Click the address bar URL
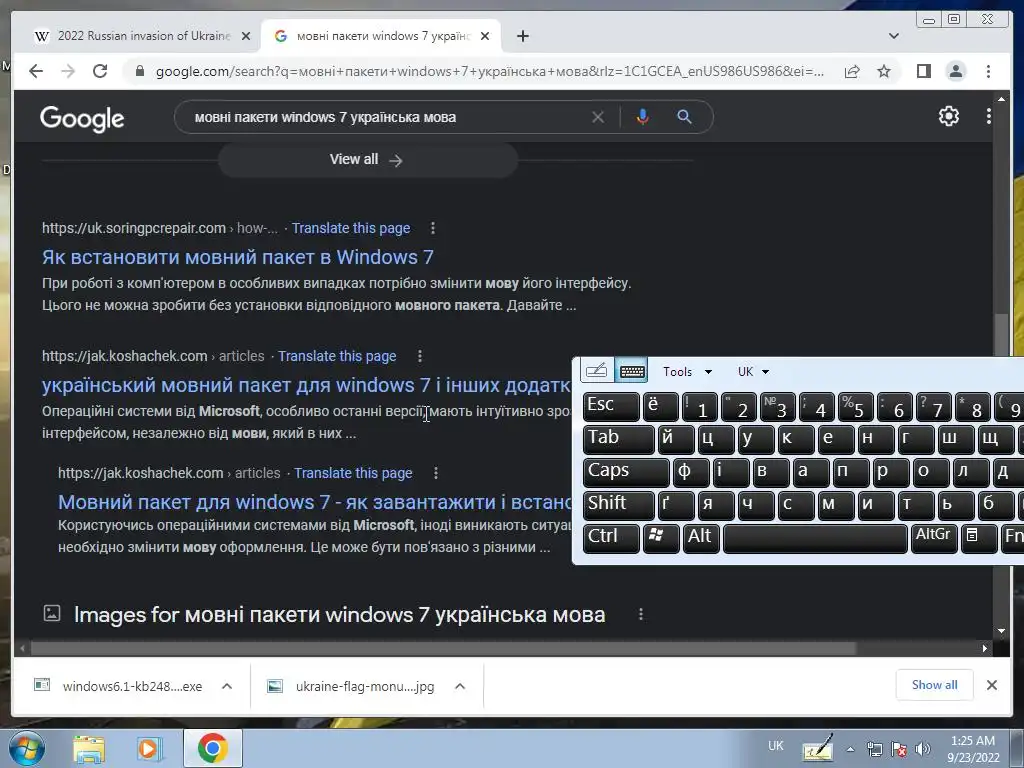Image resolution: width=1024 pixels, height=768 pixels. point(490,71)
